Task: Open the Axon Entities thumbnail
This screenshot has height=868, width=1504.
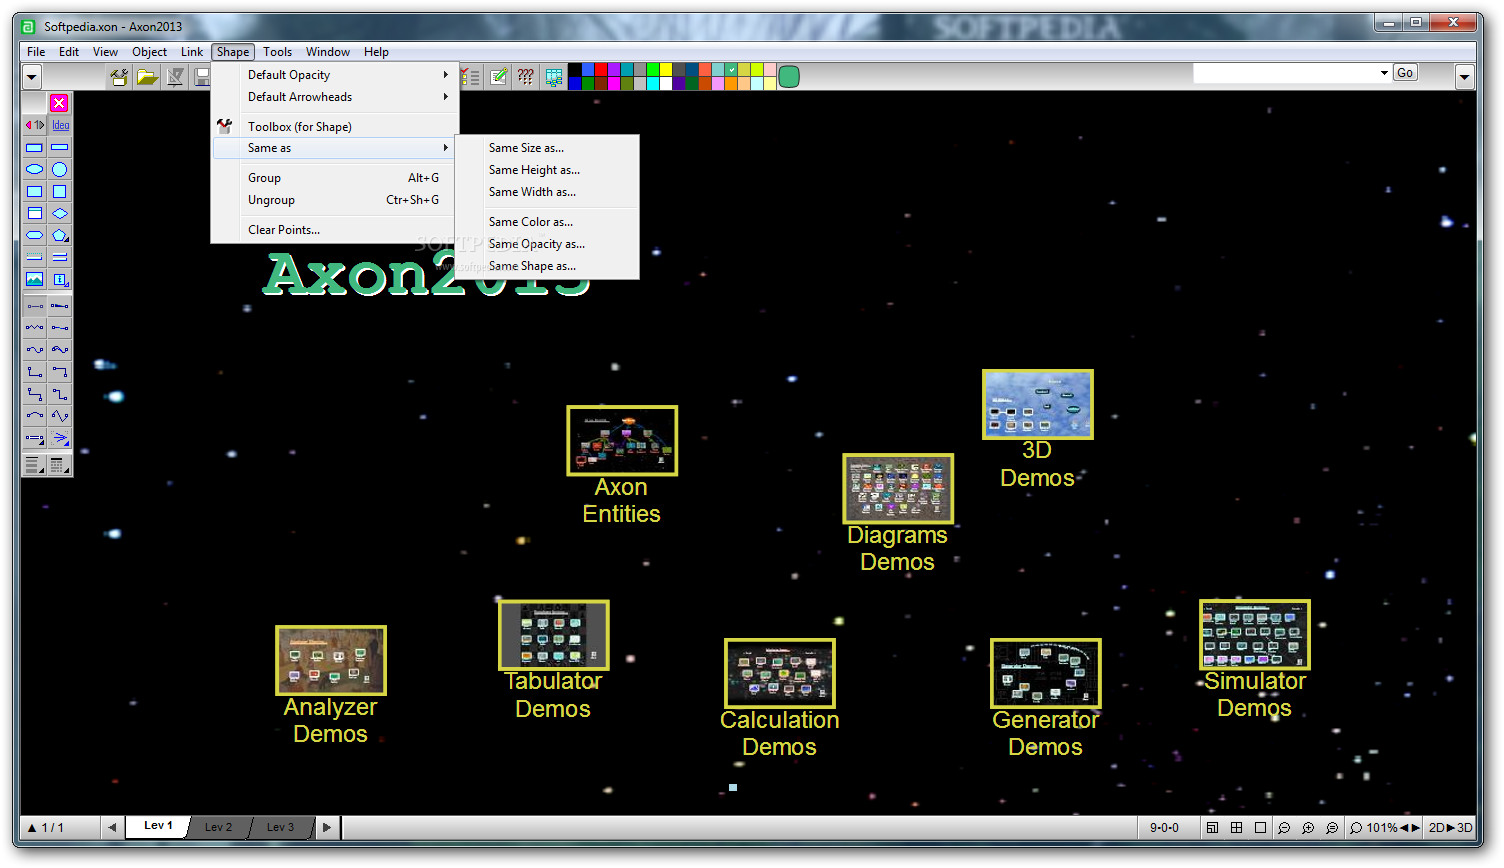Action: (x=622, y=440)
